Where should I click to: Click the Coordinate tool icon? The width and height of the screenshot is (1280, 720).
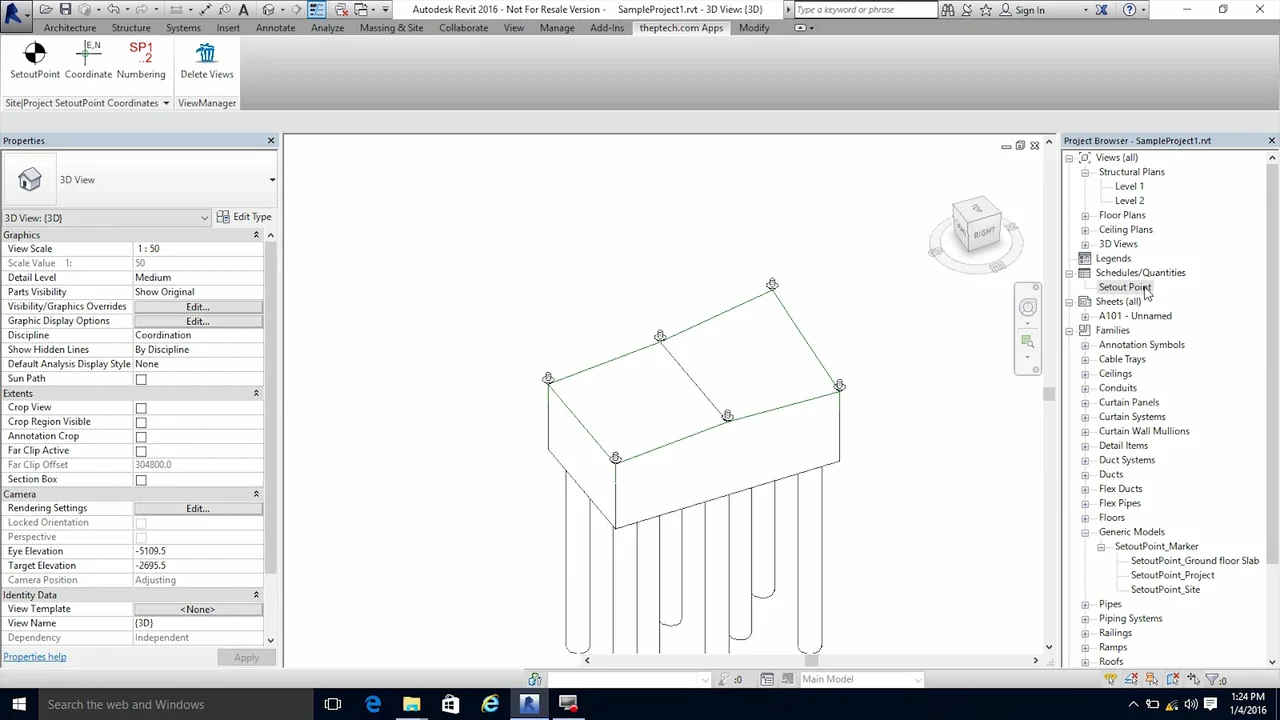click(x=88, y=60)
